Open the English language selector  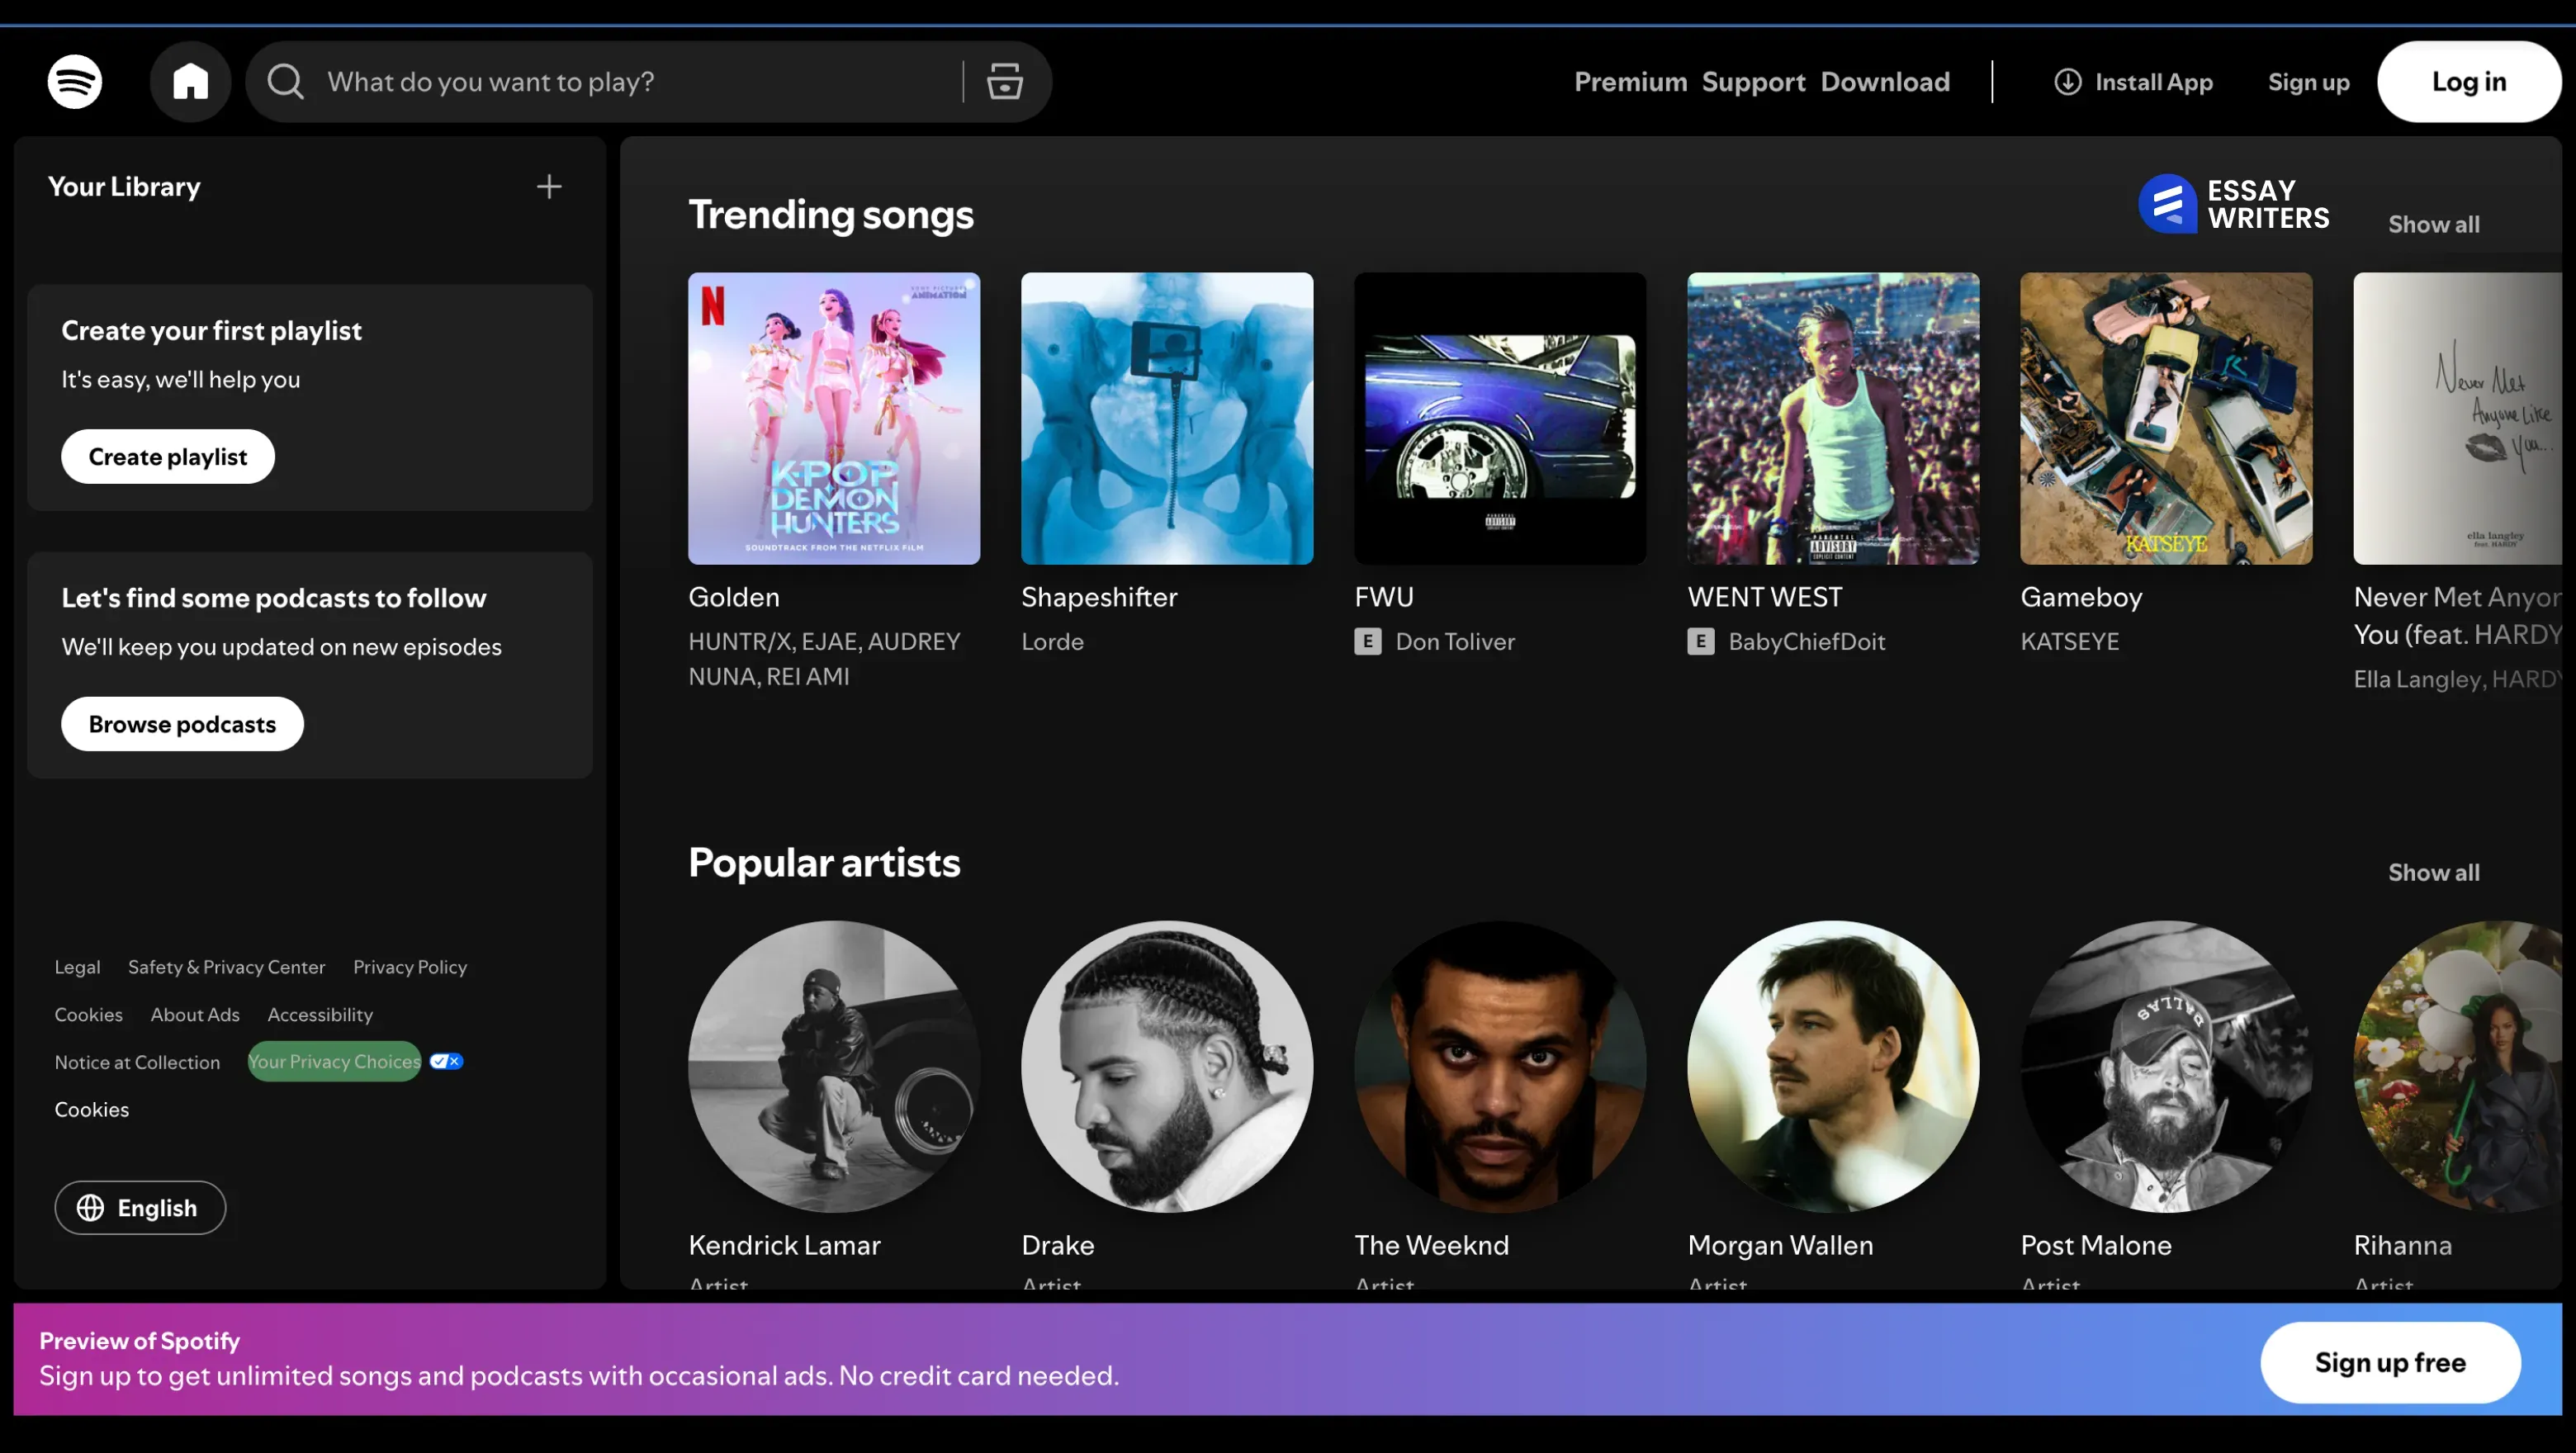pos(140,1208)
